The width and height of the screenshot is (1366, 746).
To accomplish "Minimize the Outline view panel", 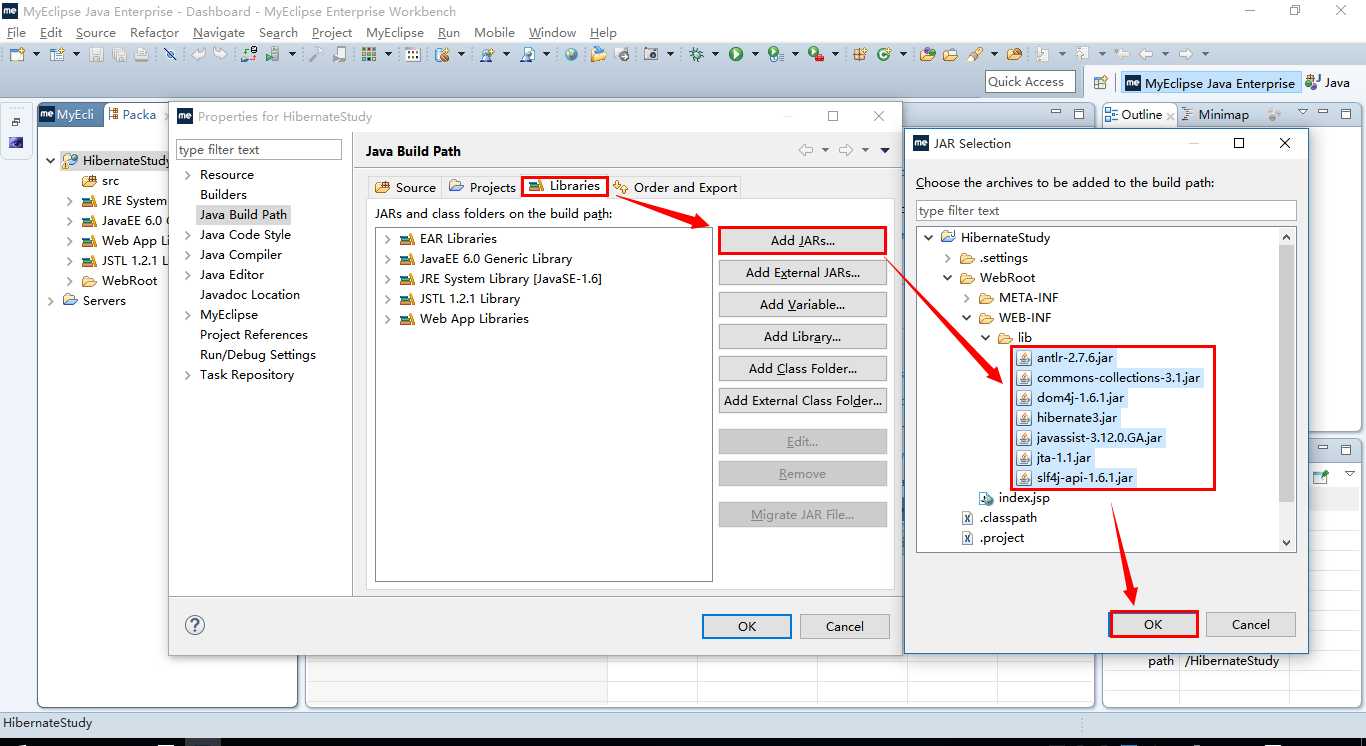I will click(1323, 112).
